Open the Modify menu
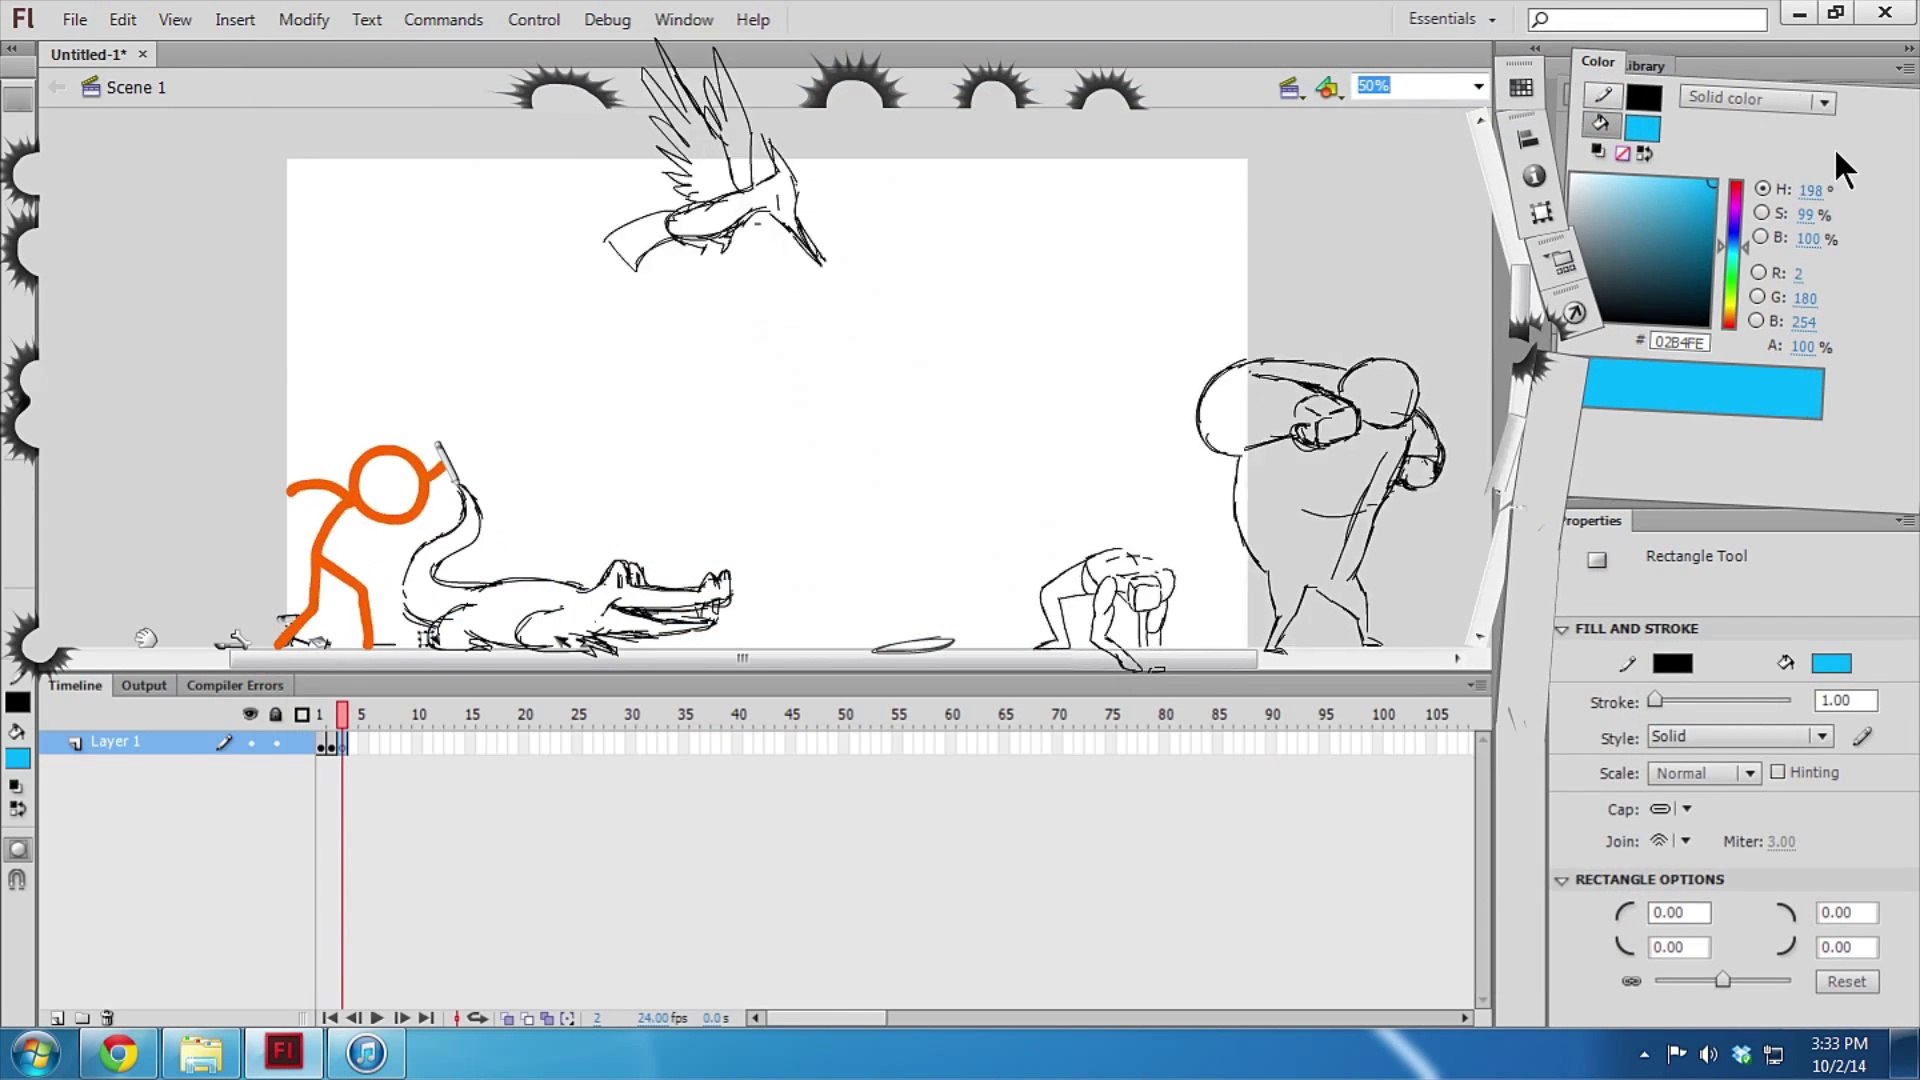This screenshot has height=1080, width=1920. pyautogui.click(x=303, y=19)
